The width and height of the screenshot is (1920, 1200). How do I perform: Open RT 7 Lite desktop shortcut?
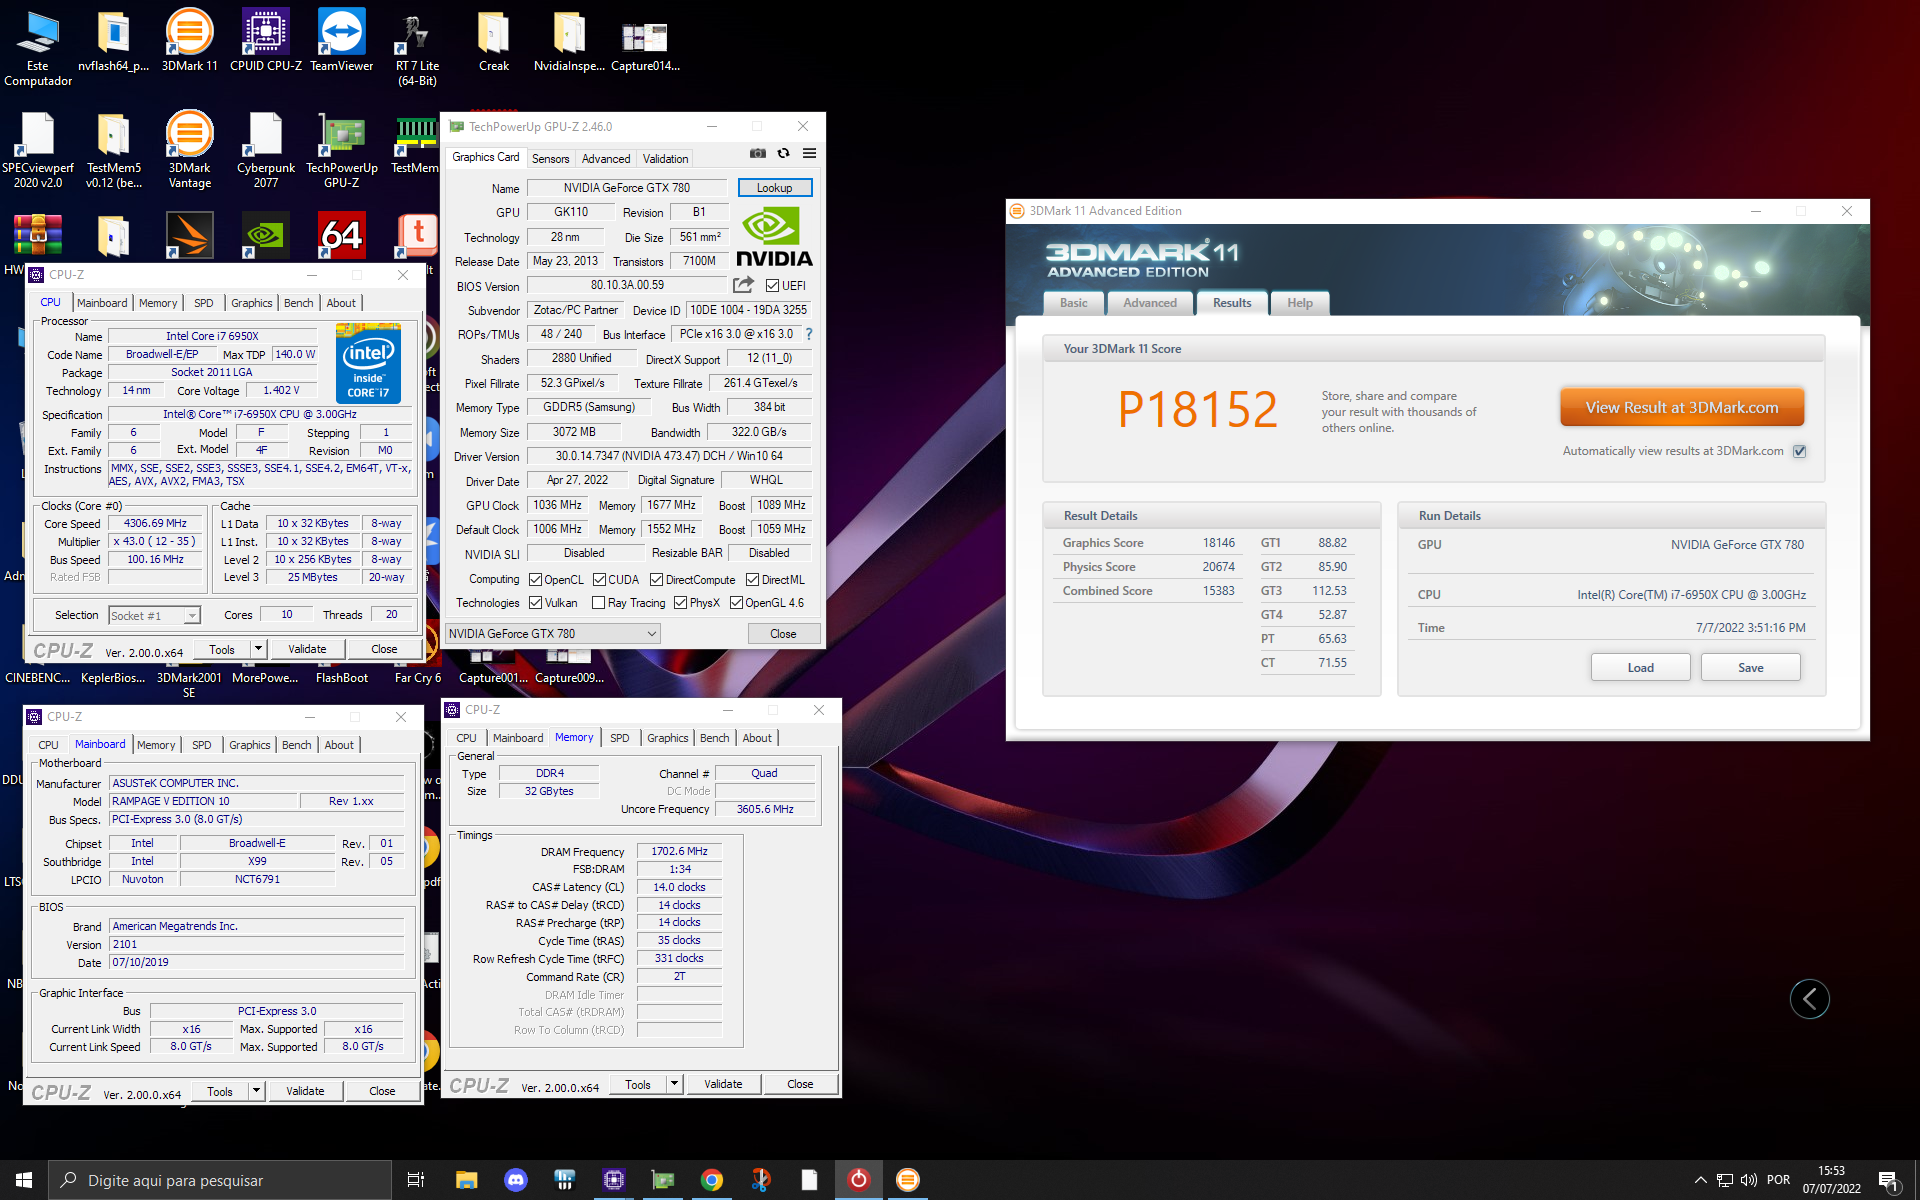tap(417, 48)
